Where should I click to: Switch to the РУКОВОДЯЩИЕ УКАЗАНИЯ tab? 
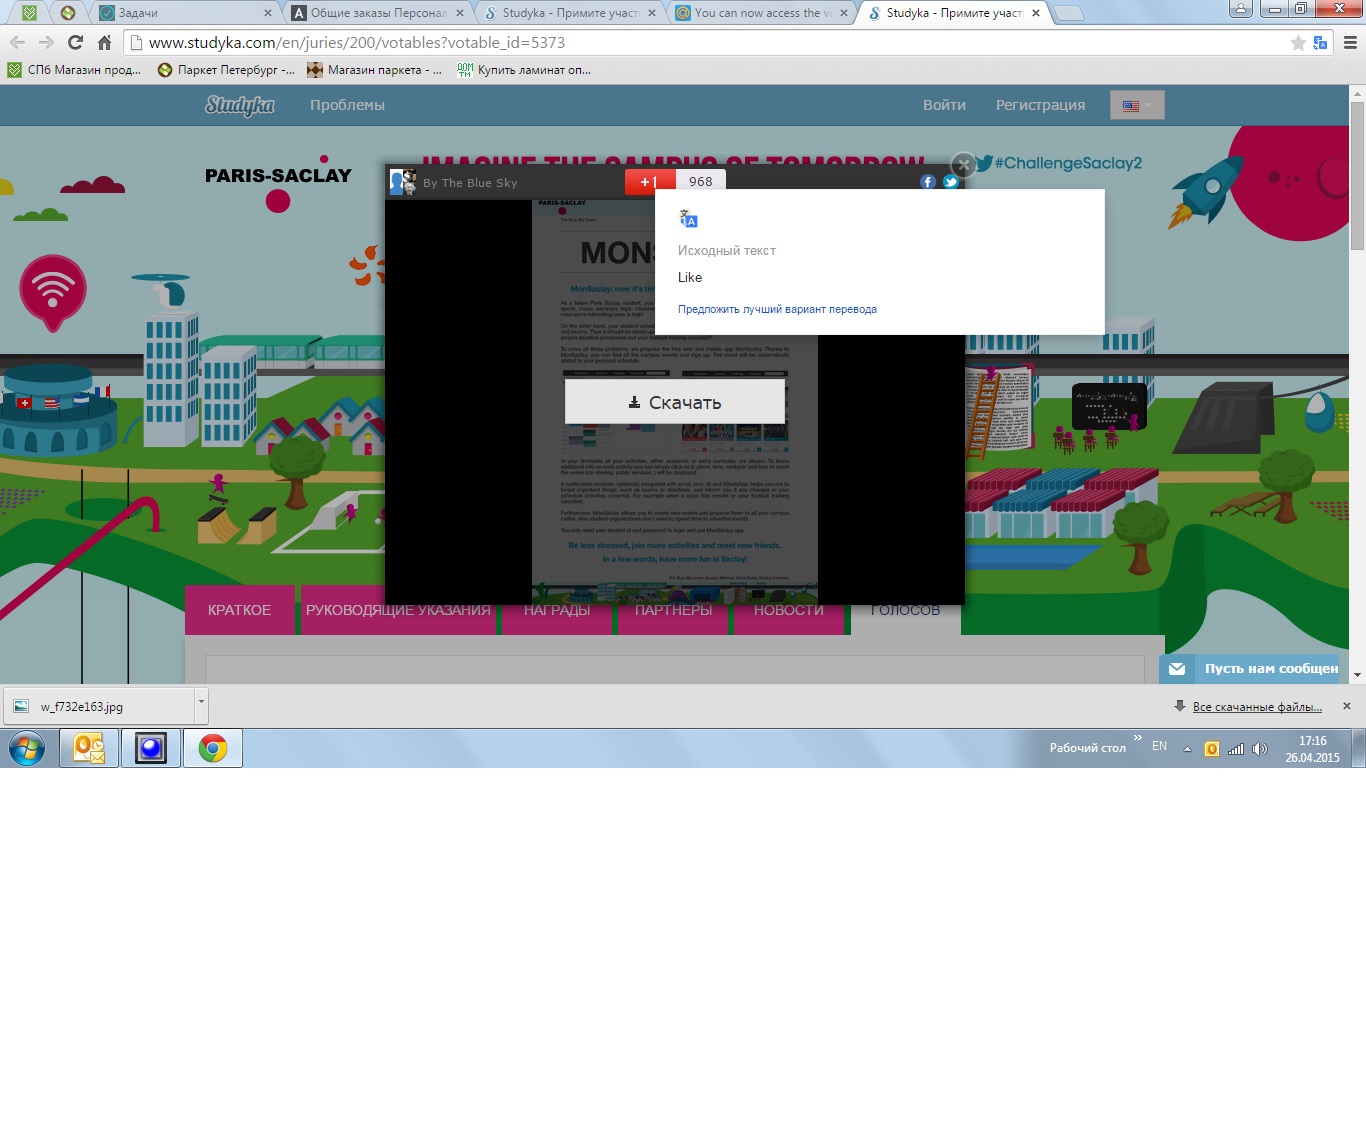pyautogui.click(x=398, y=610)
